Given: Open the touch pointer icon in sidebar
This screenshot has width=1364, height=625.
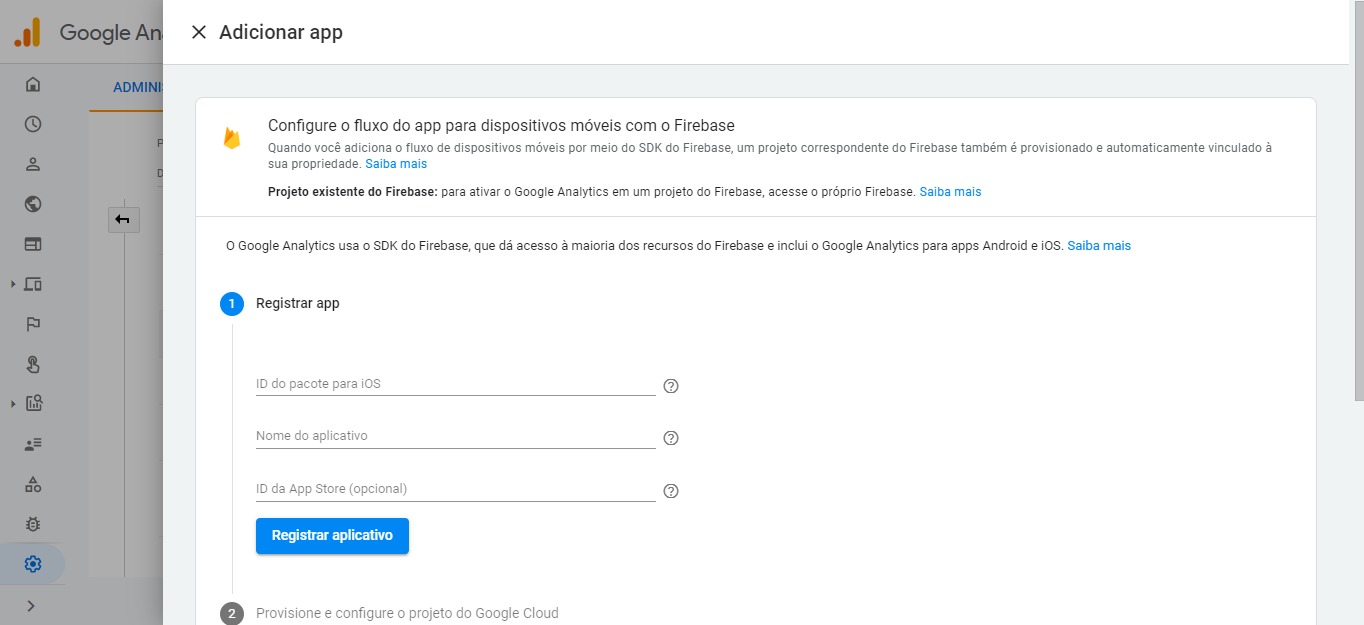Looking at the screenshot, I should tap(33, 364).
